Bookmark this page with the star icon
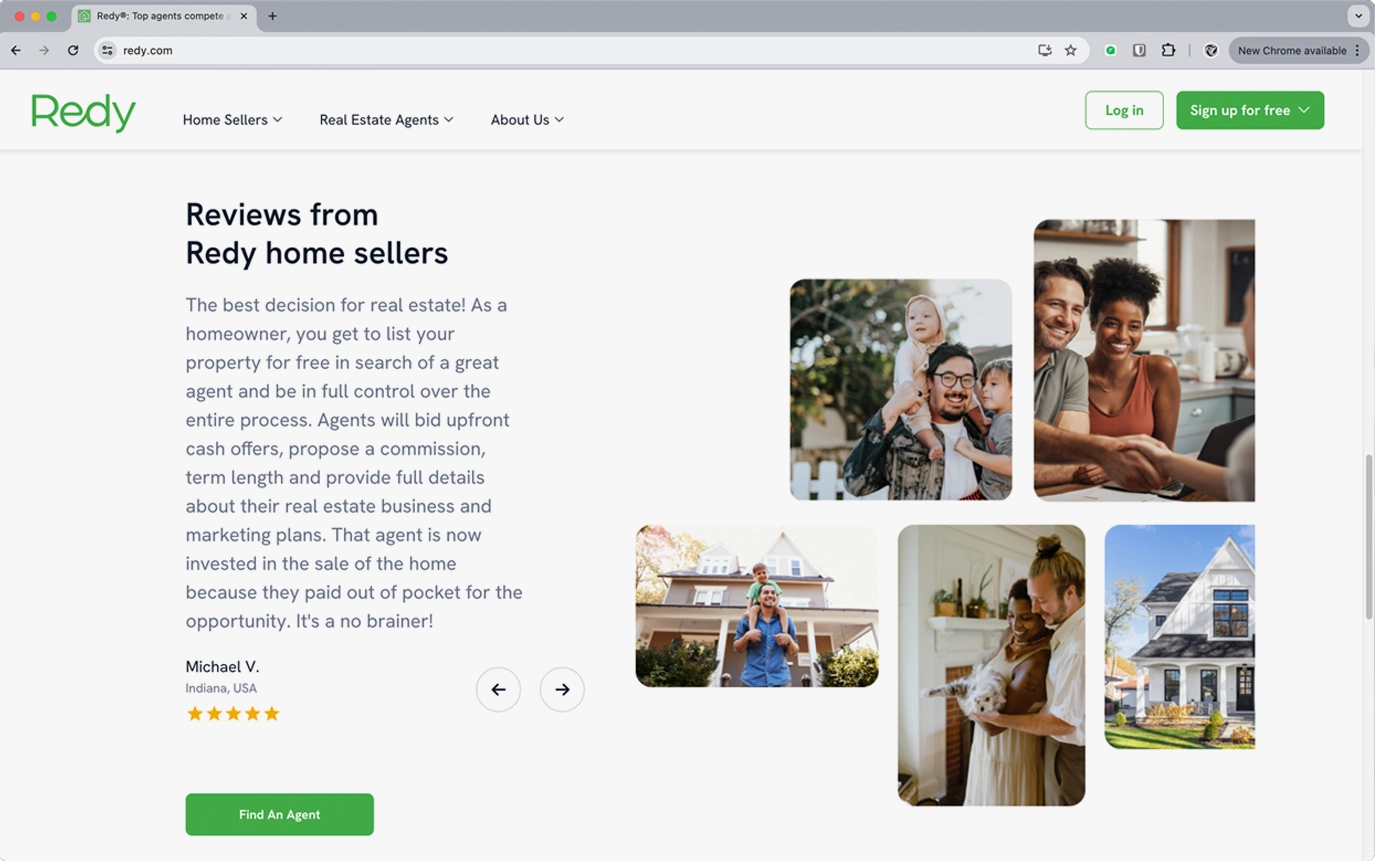1375x862 pixels. click(1071, 50)
